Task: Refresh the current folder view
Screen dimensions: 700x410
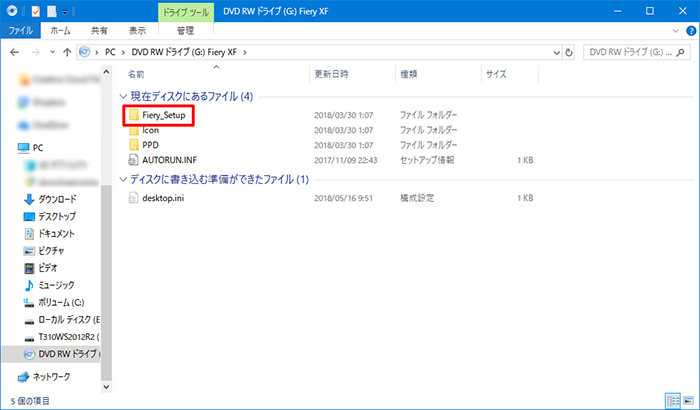Action: (569, 52)
